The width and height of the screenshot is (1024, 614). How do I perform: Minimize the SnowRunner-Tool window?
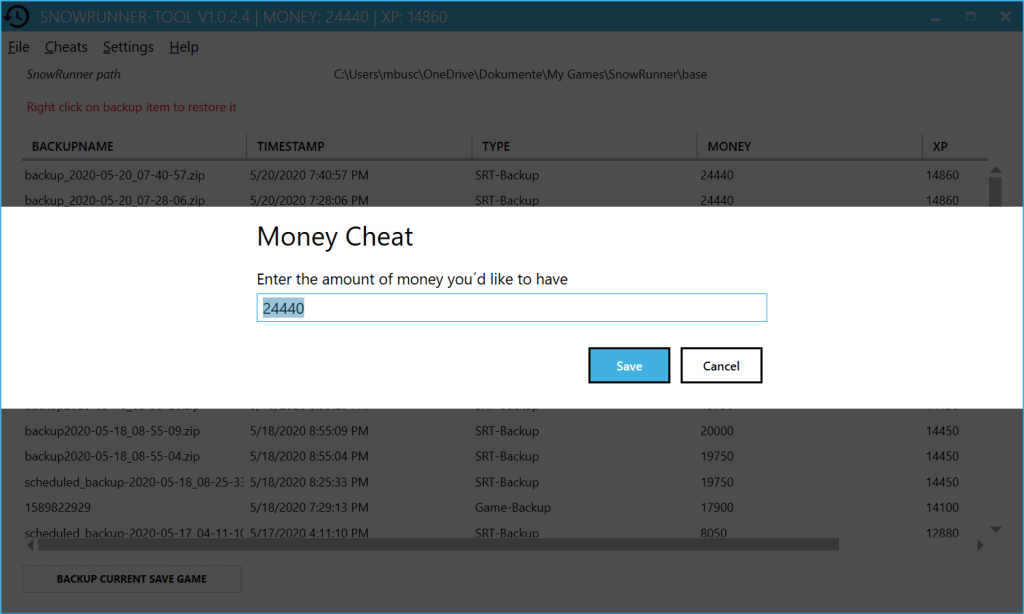point(936,17)
